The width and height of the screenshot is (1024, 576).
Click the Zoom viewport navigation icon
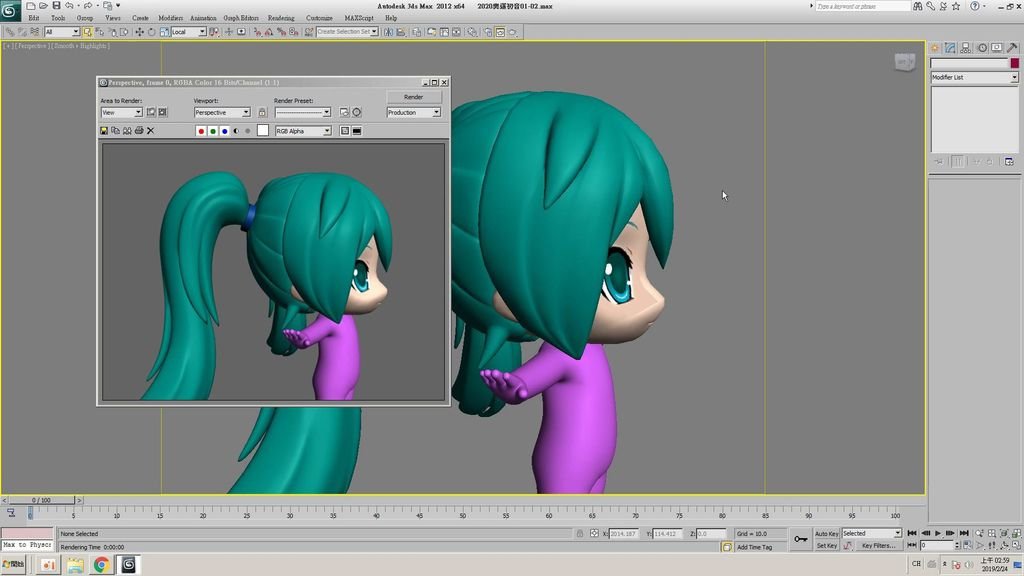(979, 534)
